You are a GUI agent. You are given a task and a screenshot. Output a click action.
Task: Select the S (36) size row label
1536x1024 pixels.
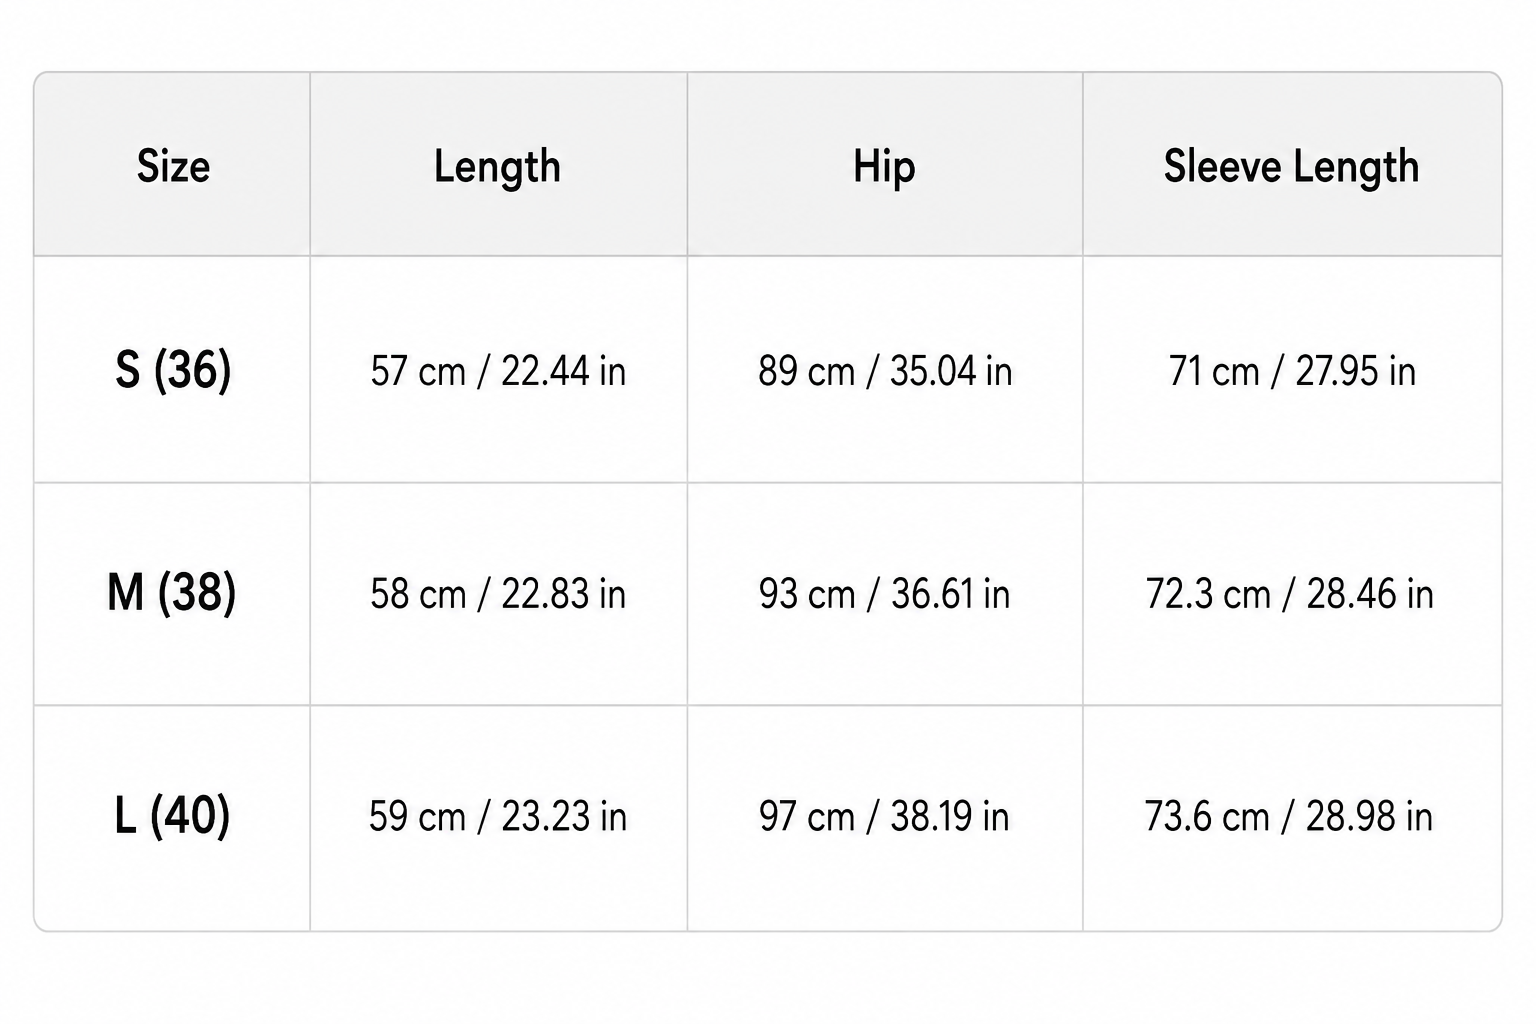pyautogui.click(x=173, y=370)
